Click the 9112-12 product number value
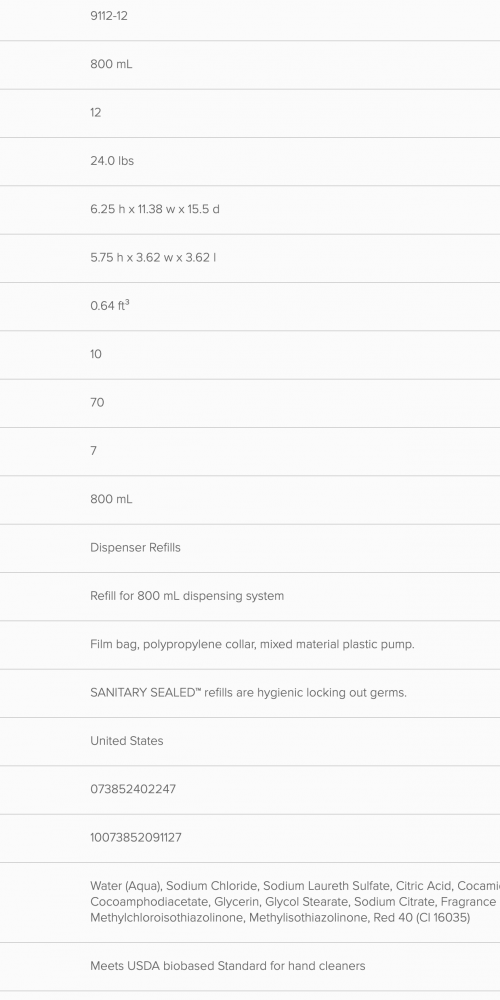The height and width of the screenshot is (1000, 500). [109, 16]
